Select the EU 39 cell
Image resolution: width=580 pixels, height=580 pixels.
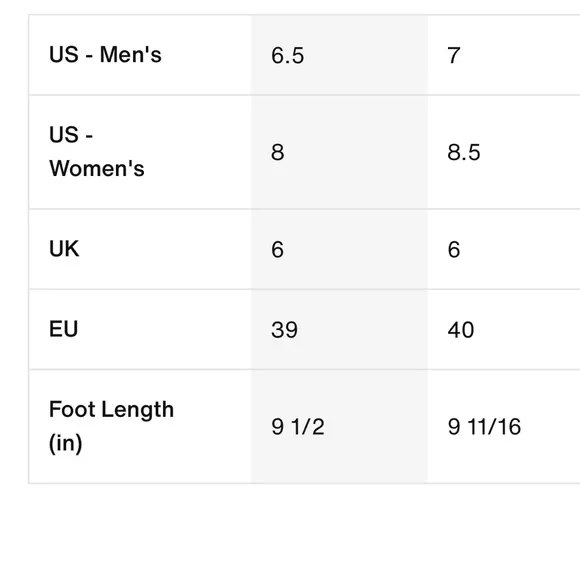pyautogui.click(x=340, y=329)
